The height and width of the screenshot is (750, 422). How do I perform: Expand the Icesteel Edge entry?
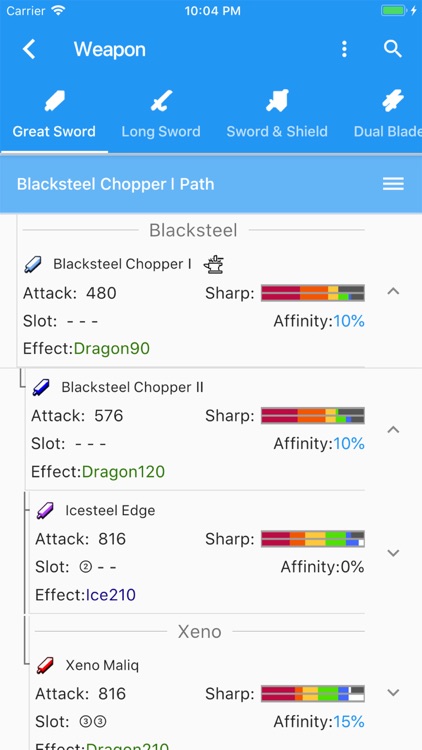pos(393,553)
